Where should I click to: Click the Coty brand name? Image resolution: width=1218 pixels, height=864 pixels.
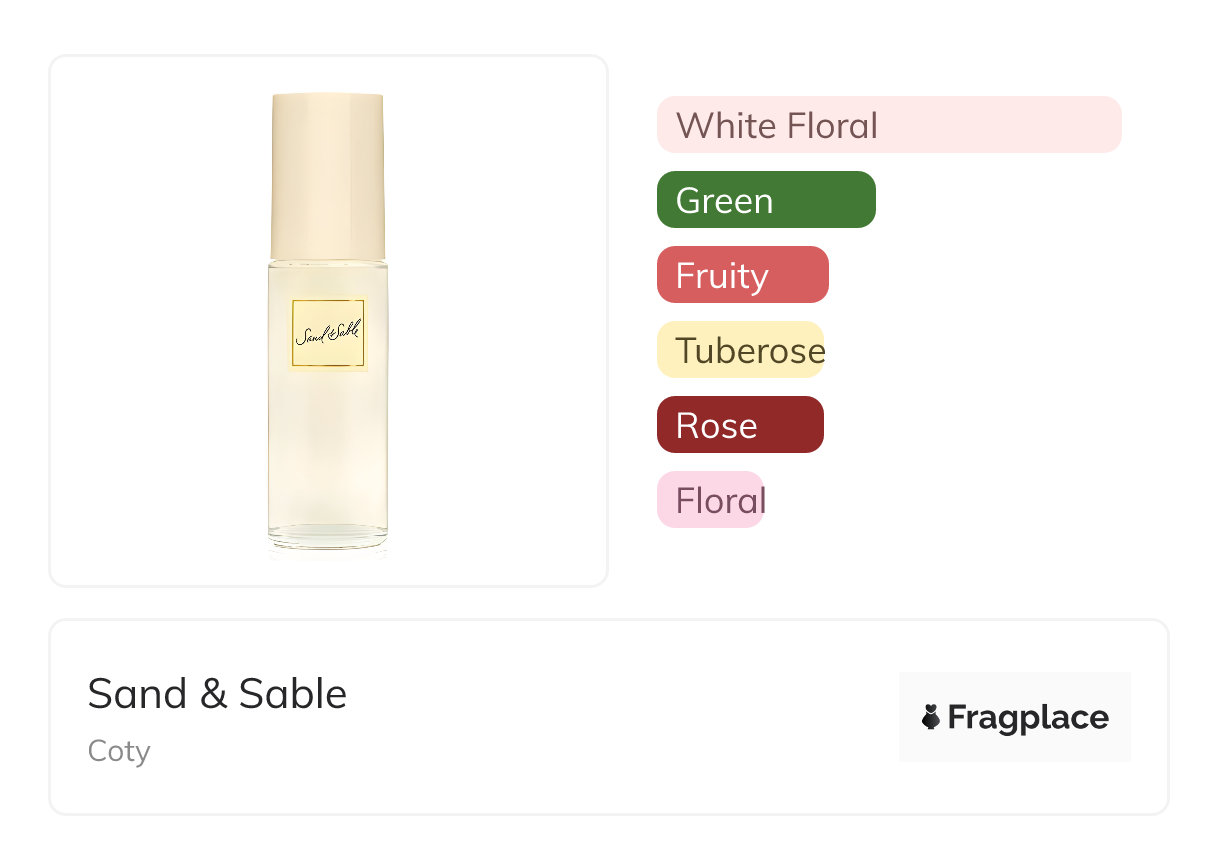(119, 751)
